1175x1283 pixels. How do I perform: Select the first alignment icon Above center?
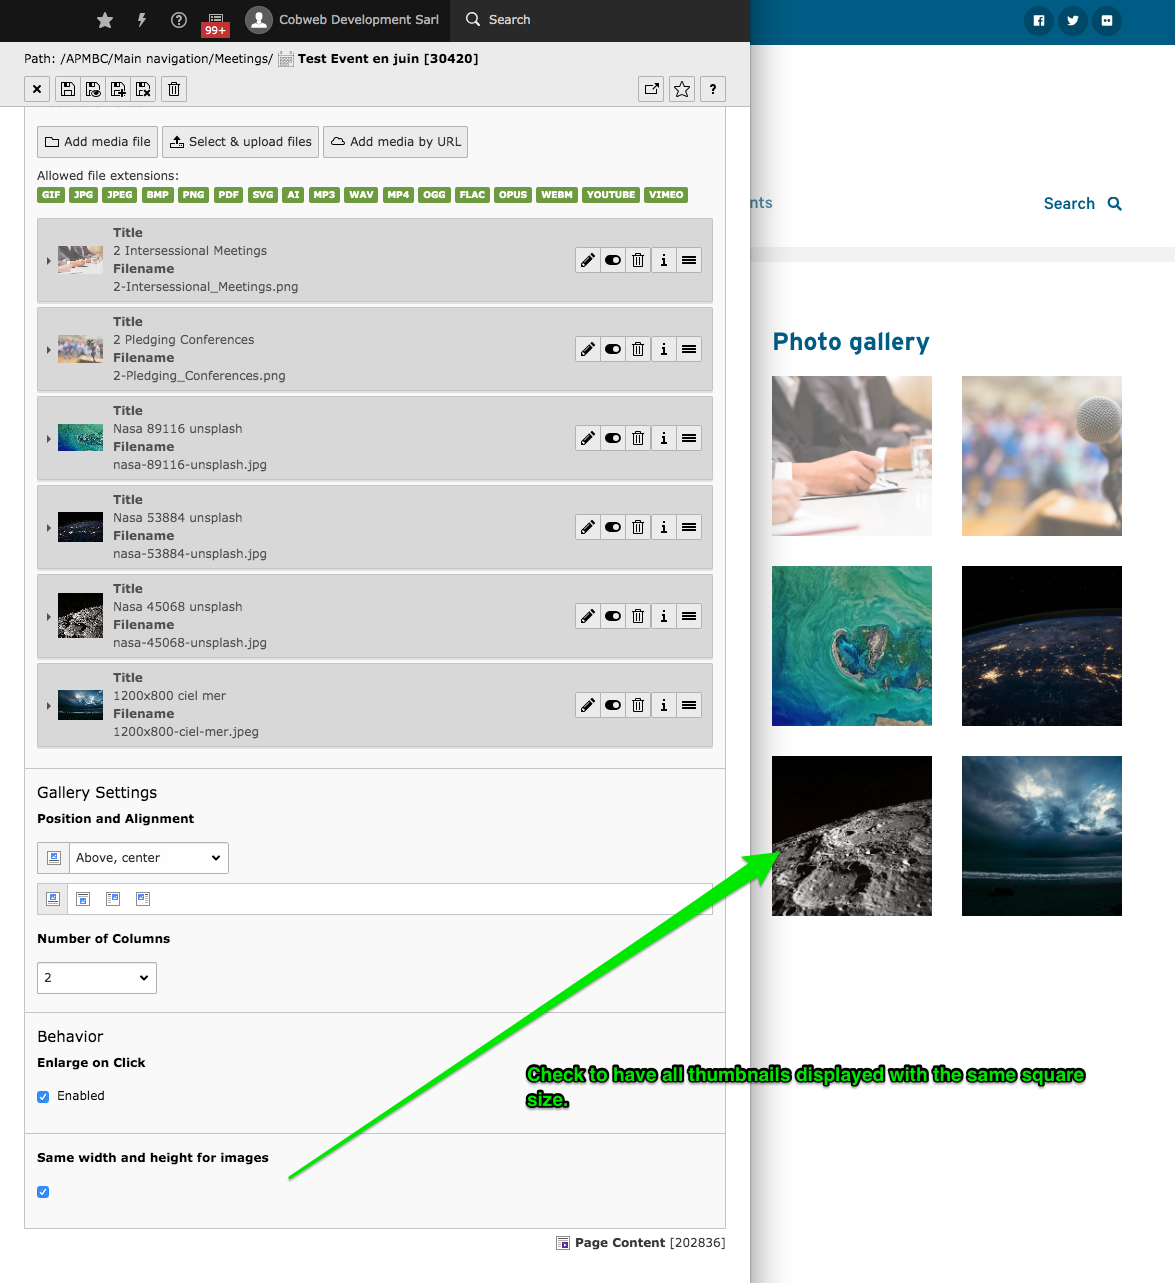[53, 899]
